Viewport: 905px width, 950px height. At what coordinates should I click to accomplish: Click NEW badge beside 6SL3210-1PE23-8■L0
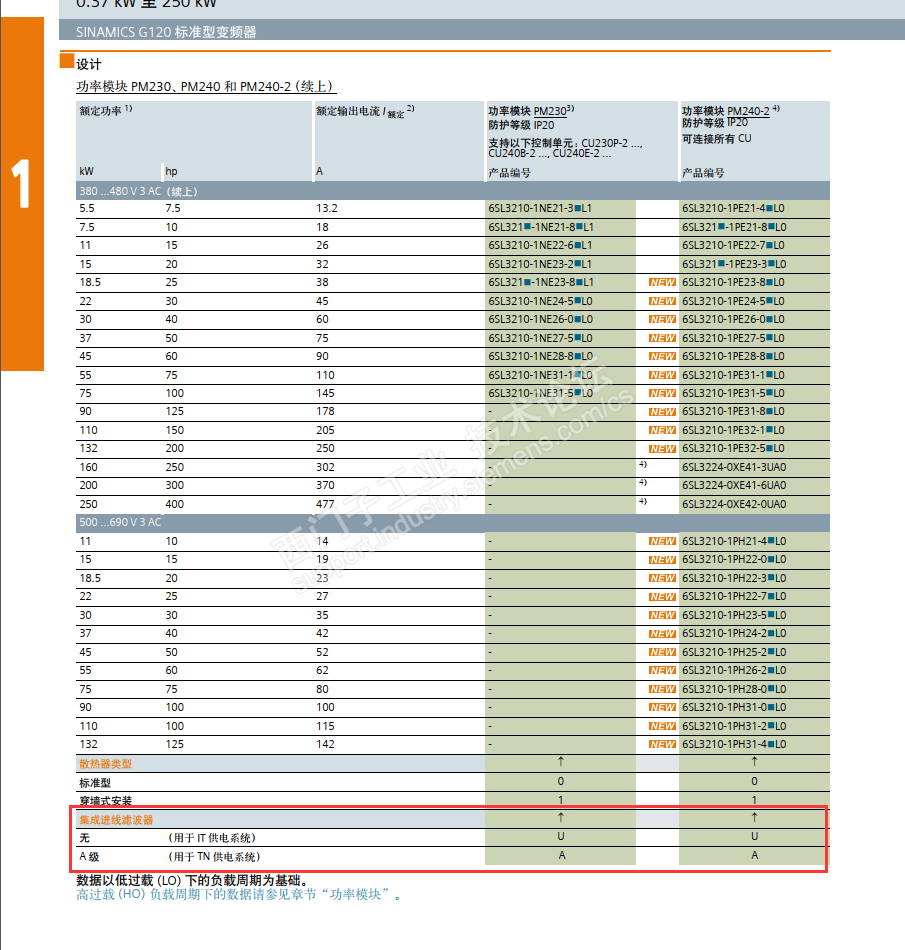pyautogui.click(x=662, y=282)
